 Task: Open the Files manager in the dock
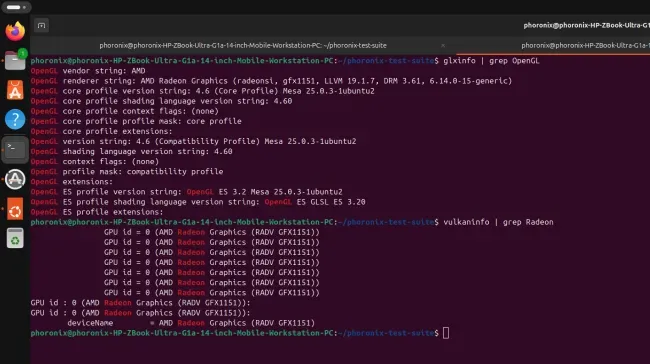point(15,61)
